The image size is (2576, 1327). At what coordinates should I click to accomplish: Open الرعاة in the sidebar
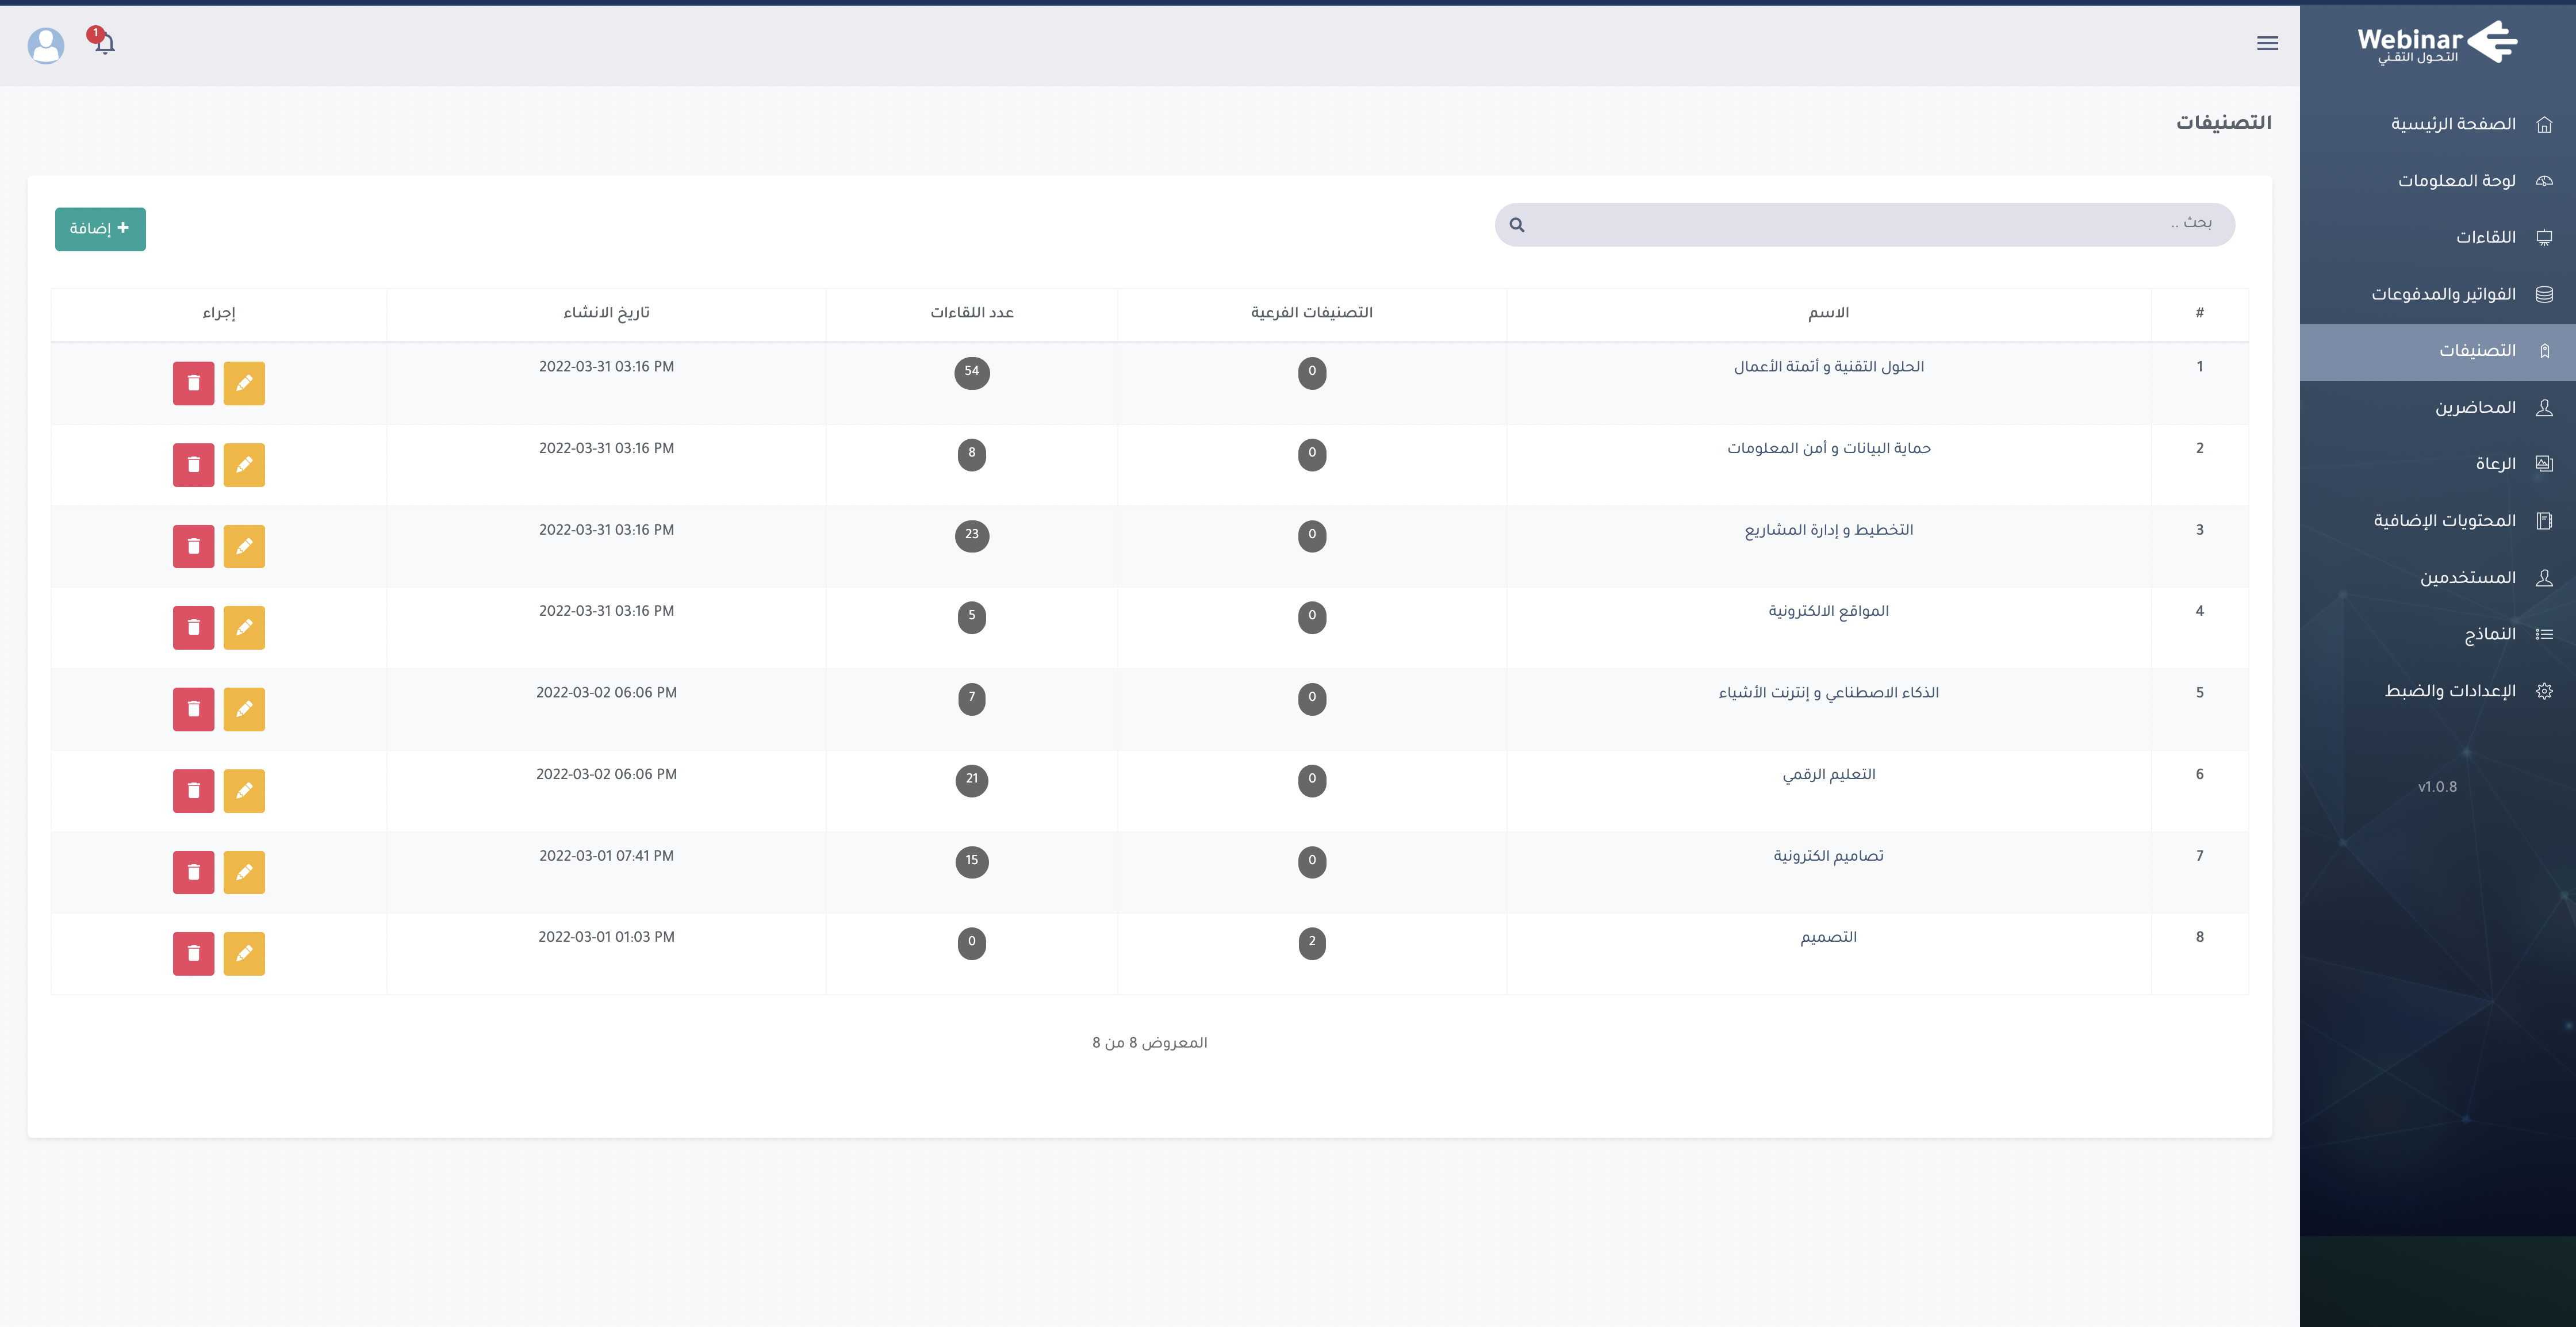[2438, 464]
